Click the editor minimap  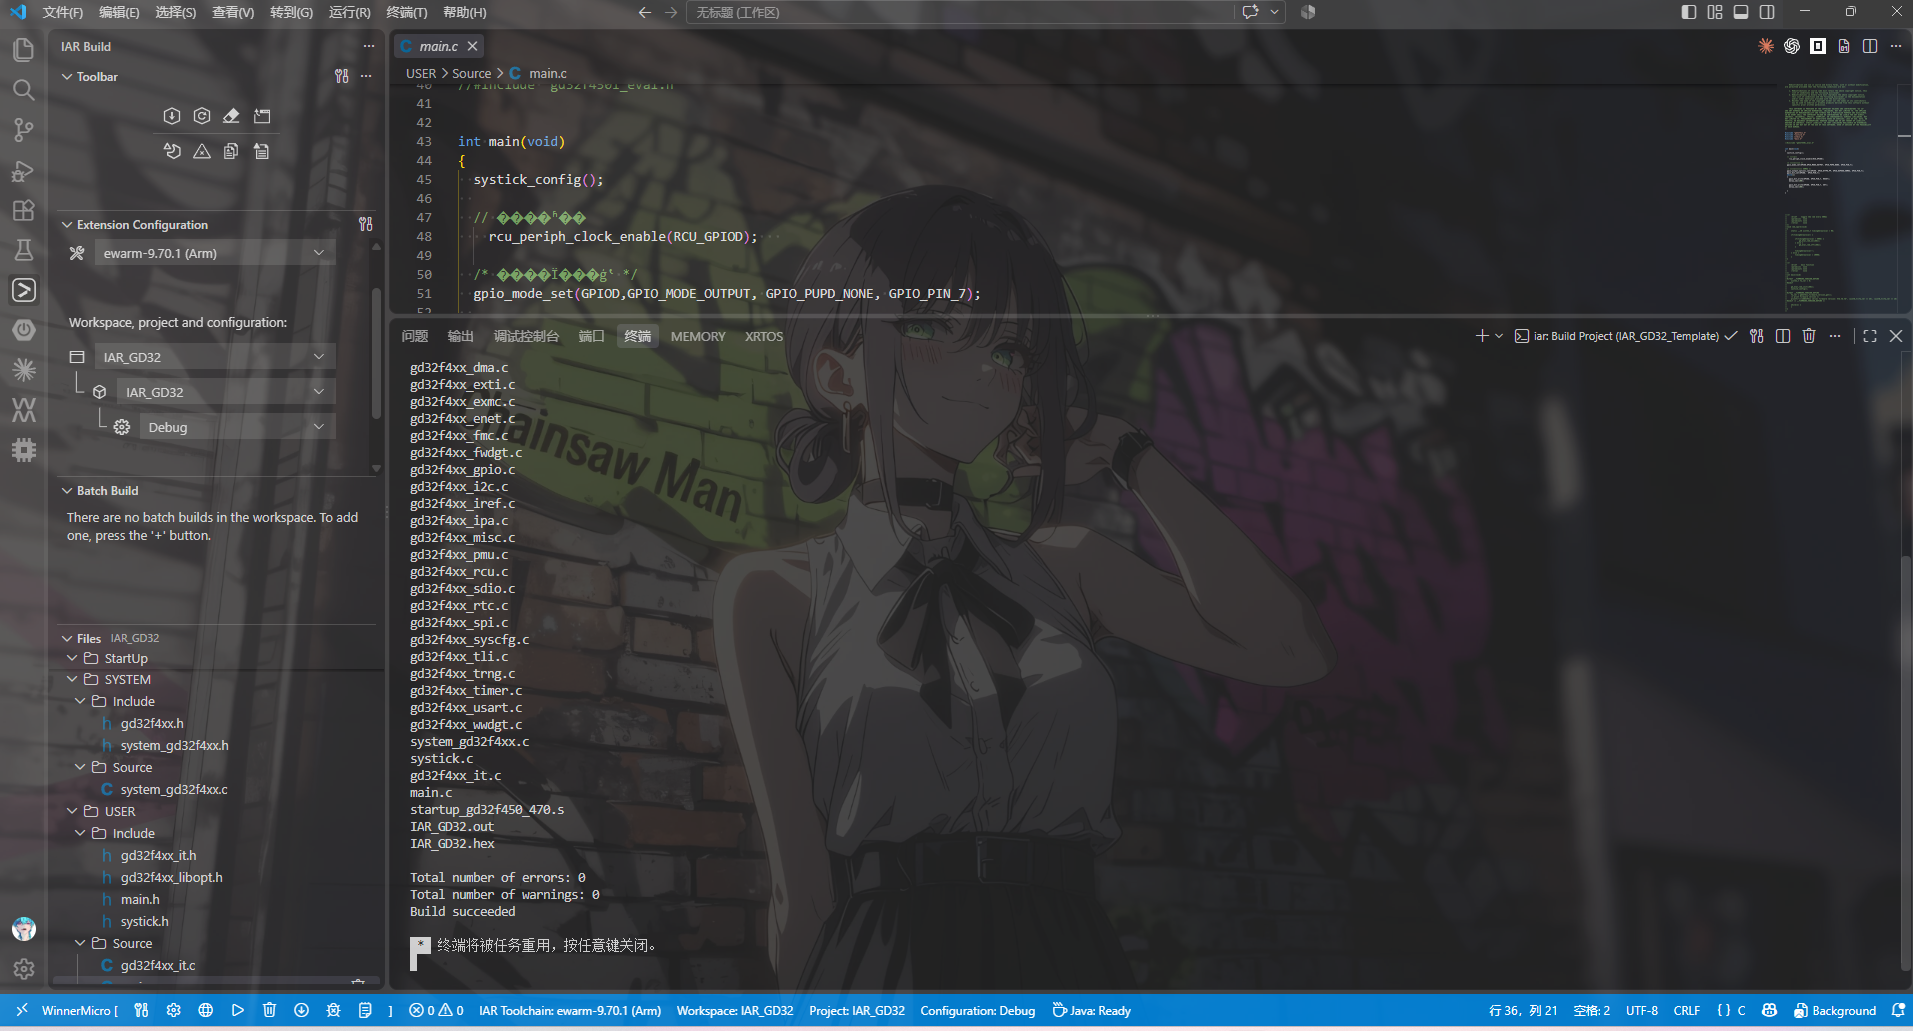pyautogui.click(x=1839, y=197)
